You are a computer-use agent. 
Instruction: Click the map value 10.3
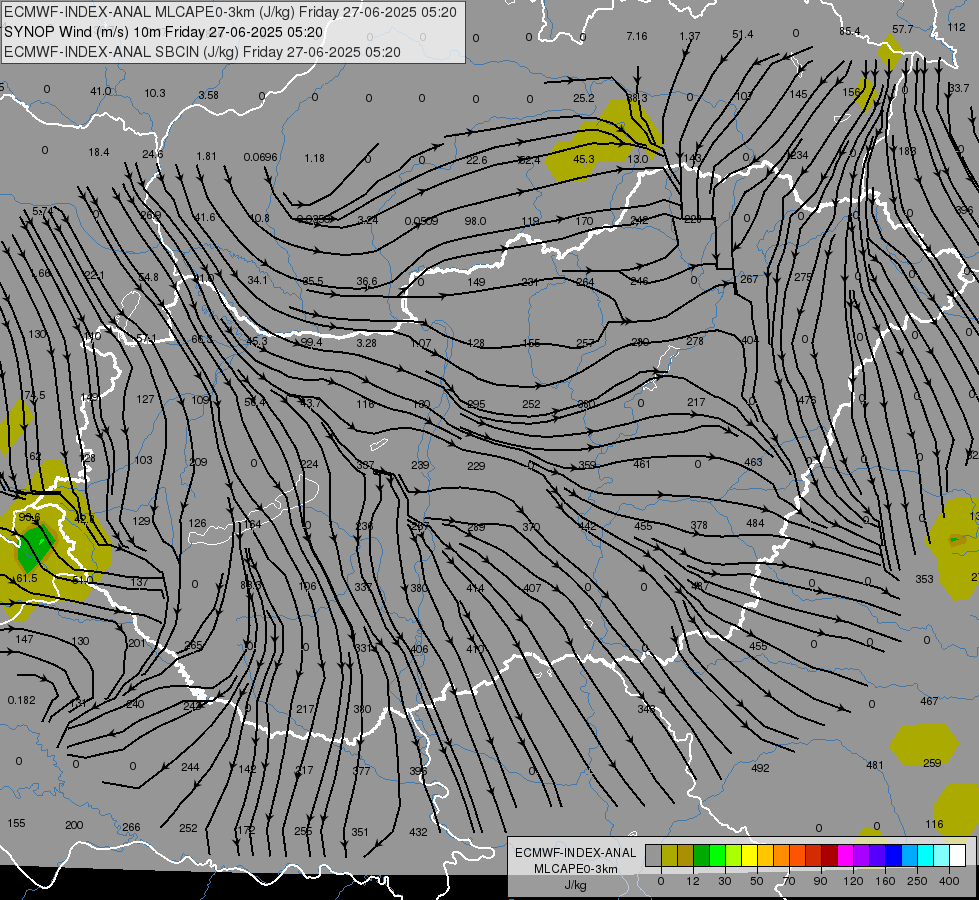155,93
